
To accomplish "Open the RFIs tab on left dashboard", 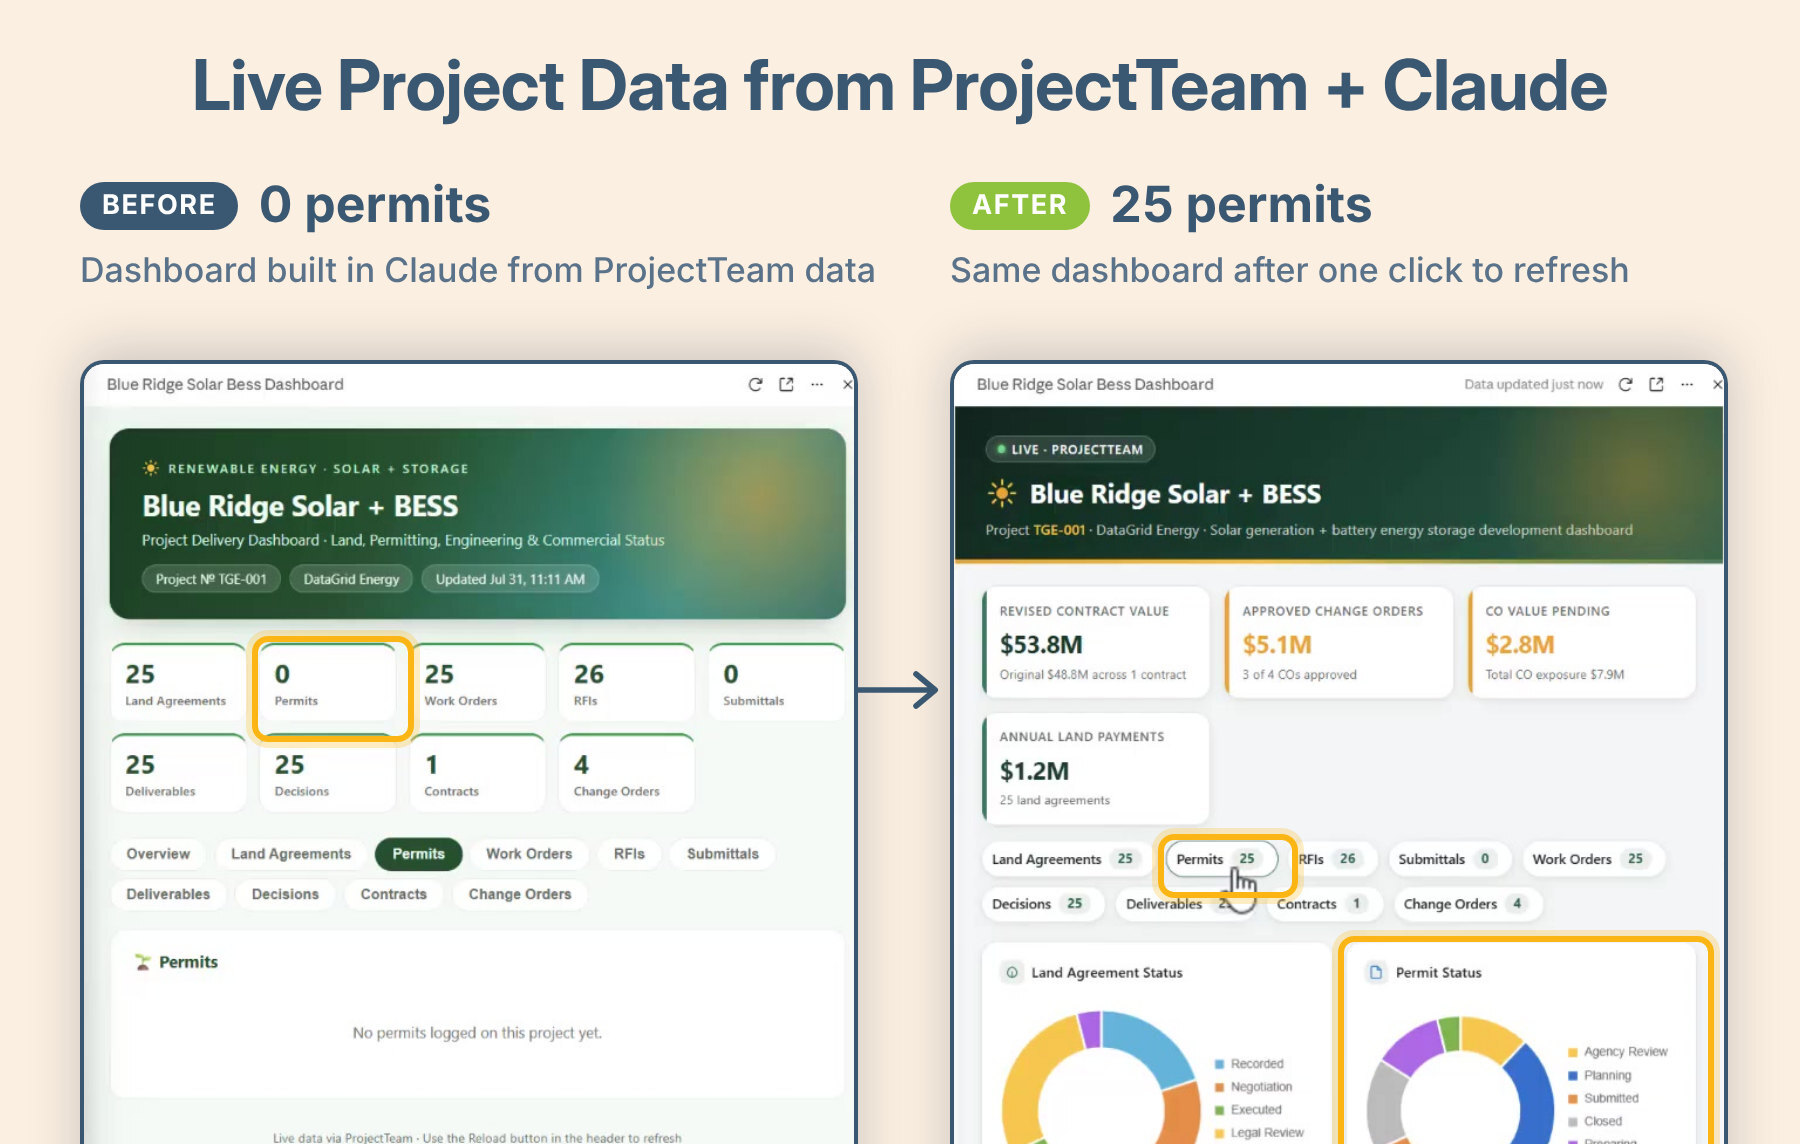I will tap(629, 854).
